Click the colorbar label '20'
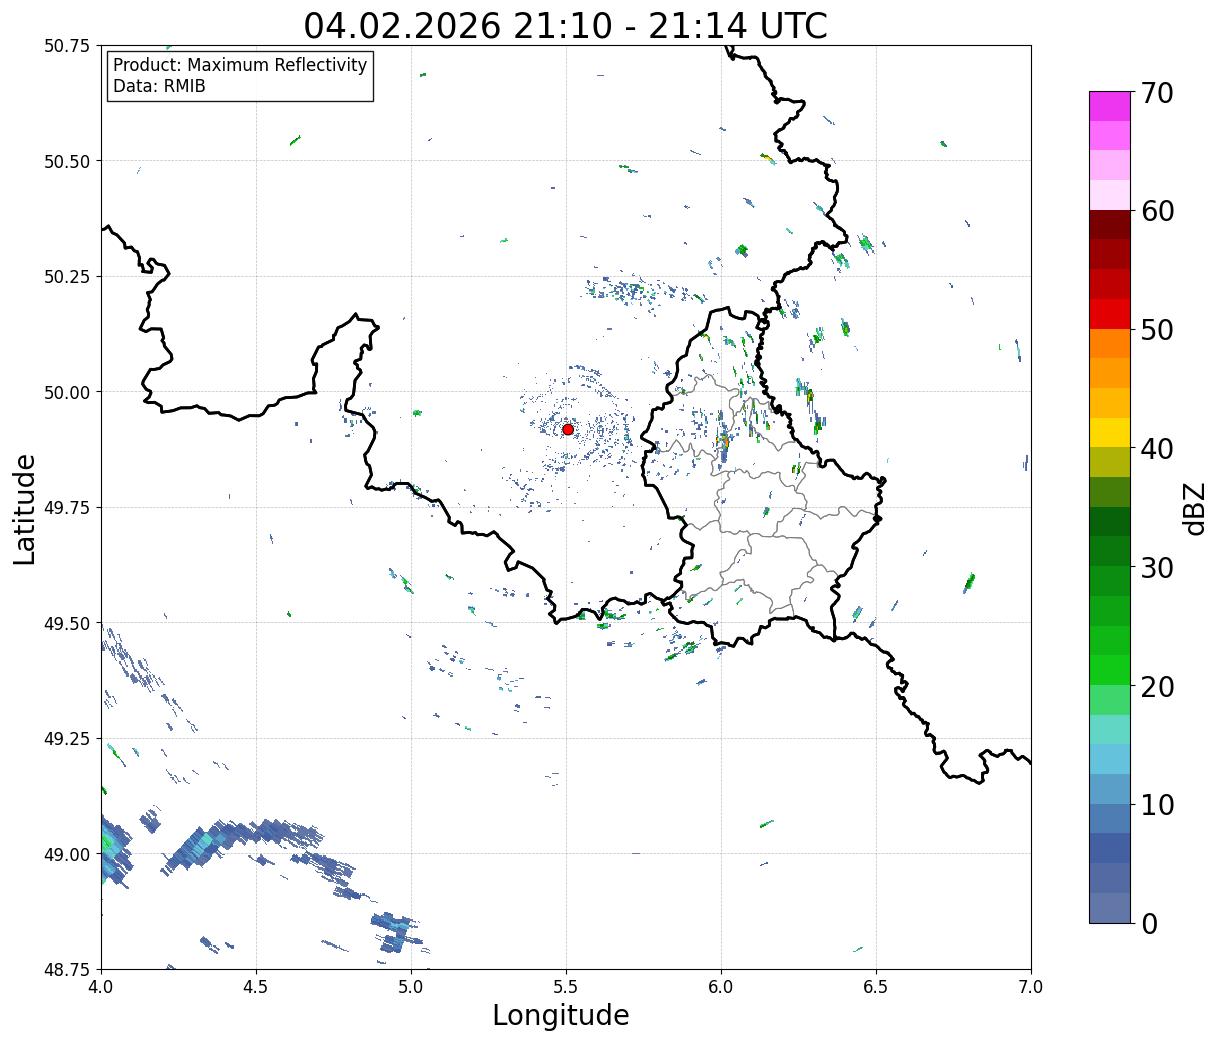The height and width of the screenshot is (1040, 1219). 1157,686
